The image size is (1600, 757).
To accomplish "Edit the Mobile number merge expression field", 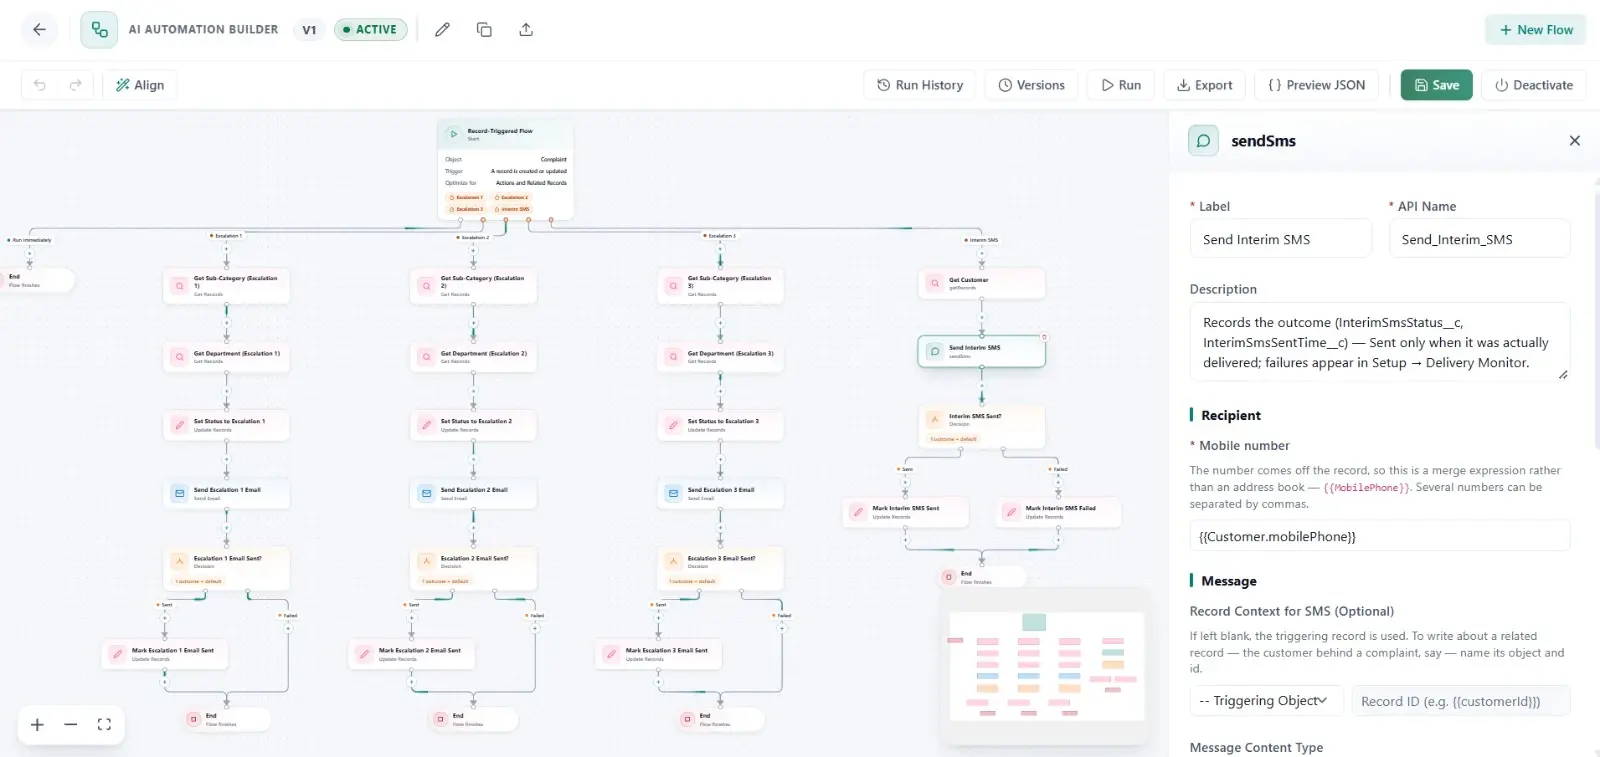I will coord(1379,536).
